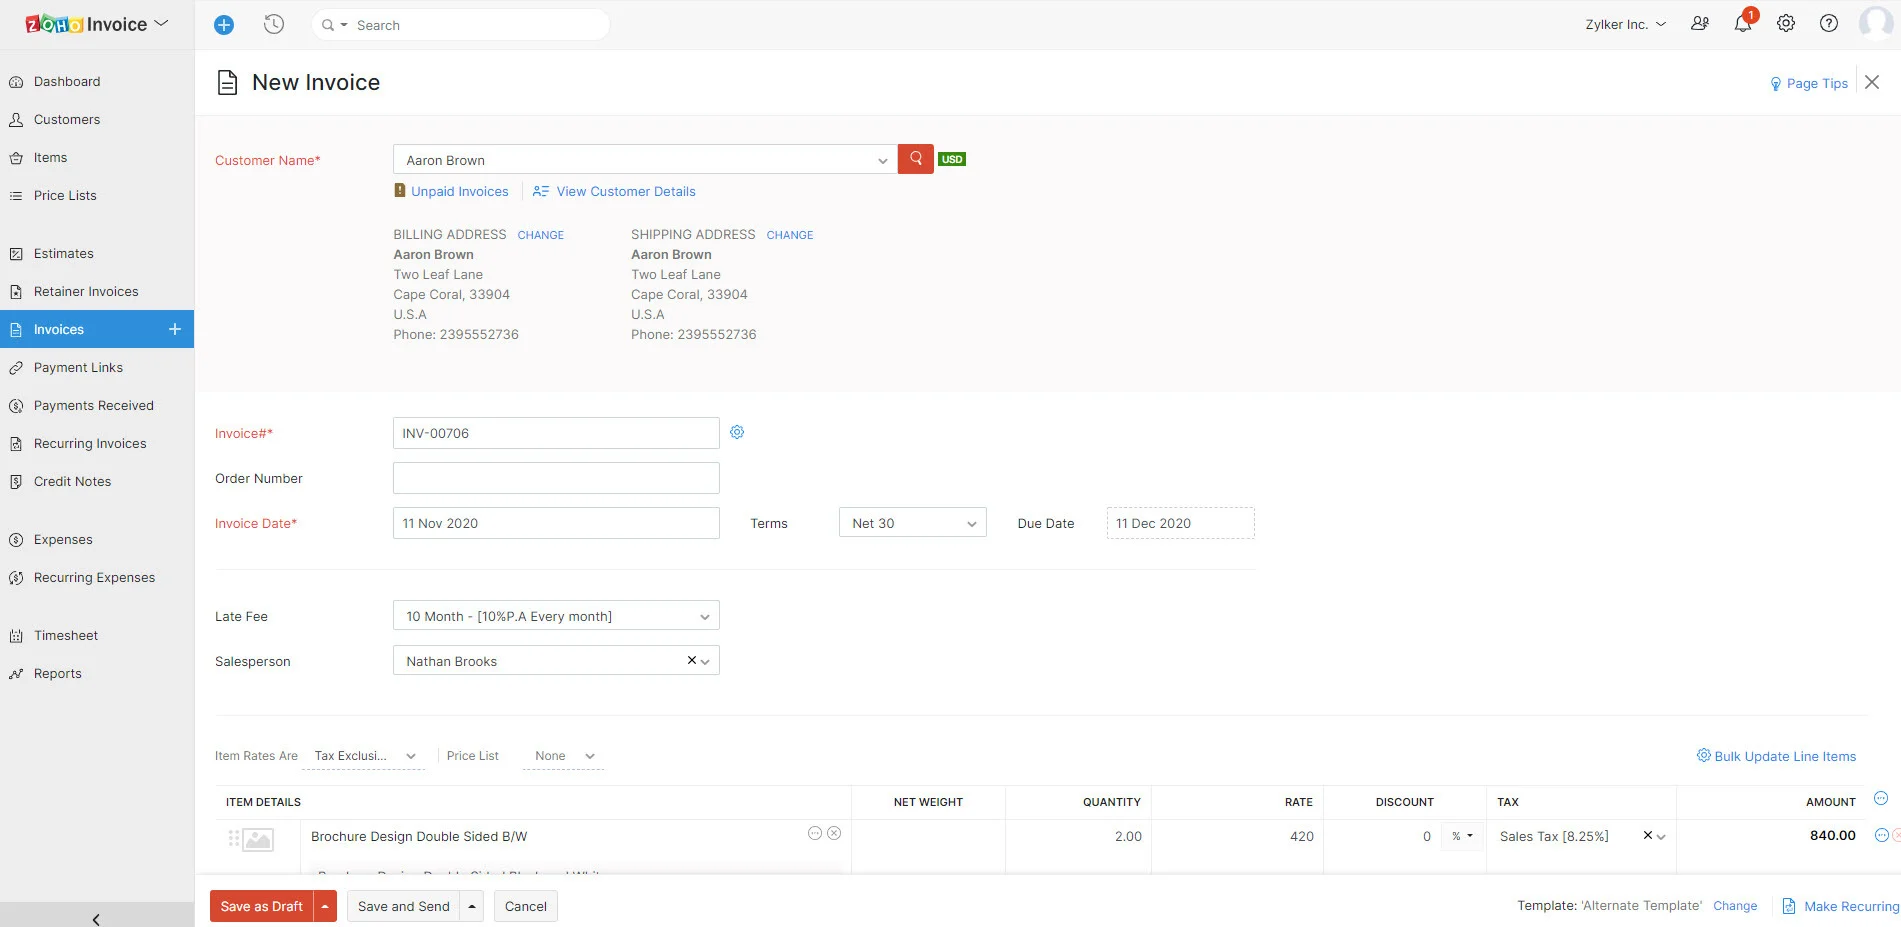This screenshot has width=1901, height=927.
Task: Clear the Nathan Brooks salesperson selection
Action: (x=691, y=660)
